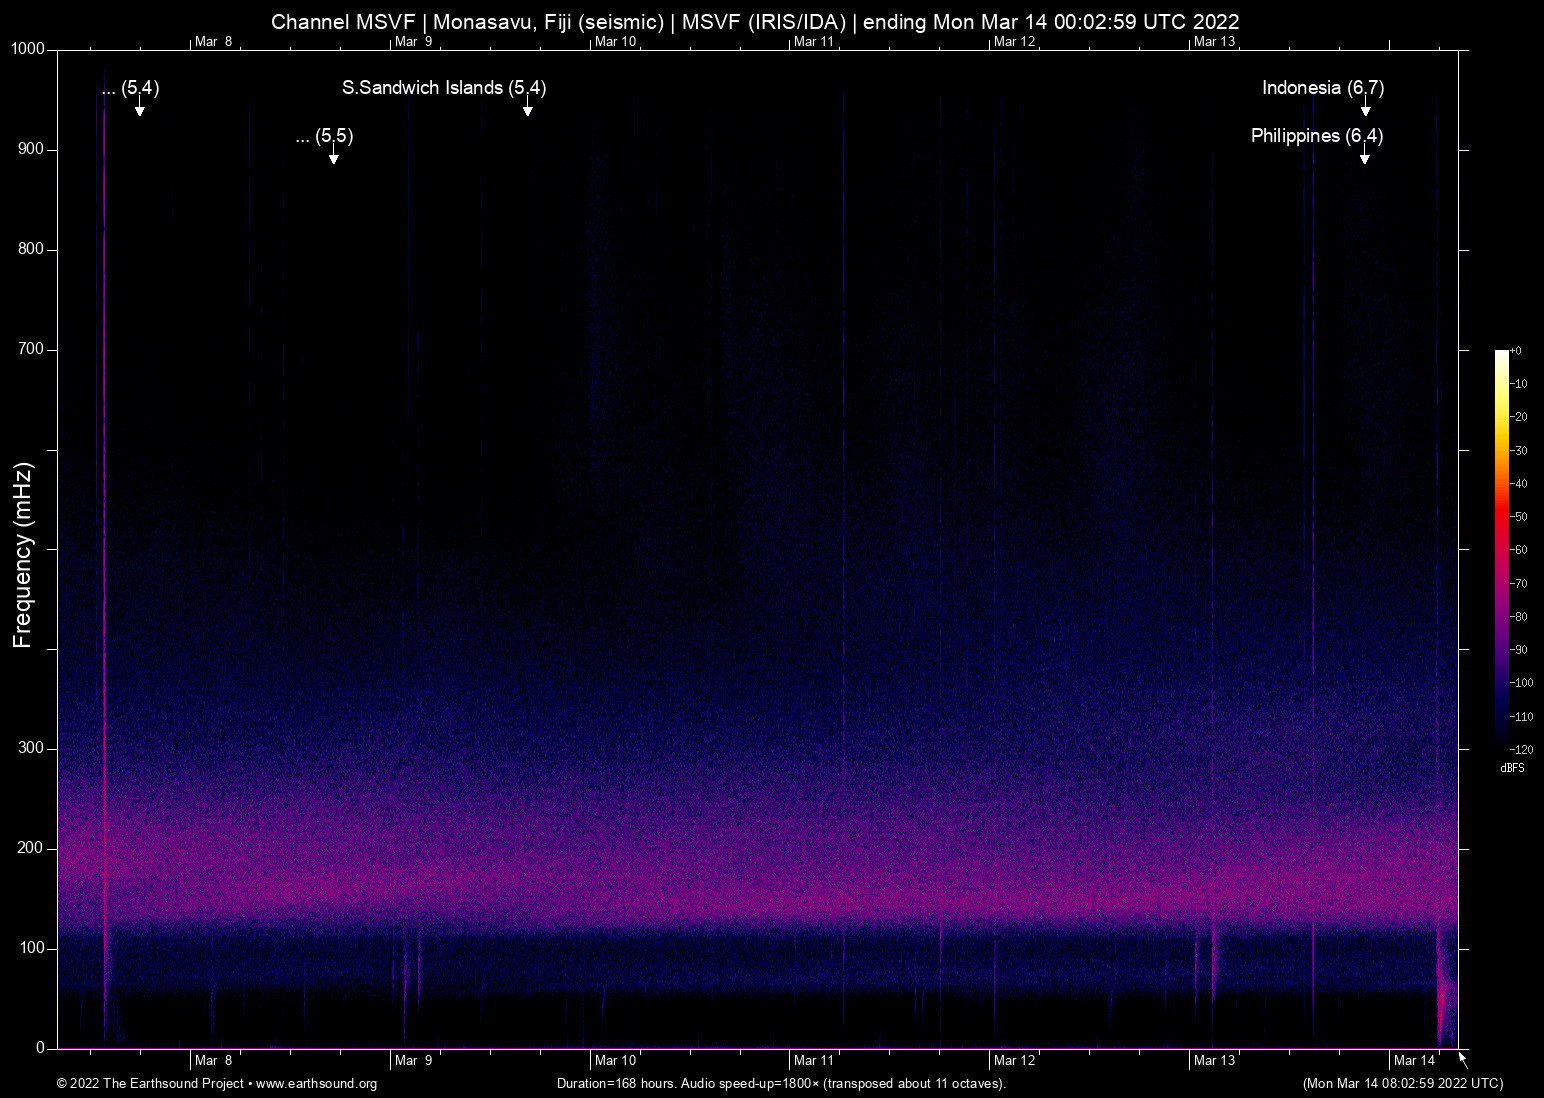Click the Frequency (mHz) axis title
Image resolution: width=1544 pixels, height=1098 pixels.
(23, 555)
